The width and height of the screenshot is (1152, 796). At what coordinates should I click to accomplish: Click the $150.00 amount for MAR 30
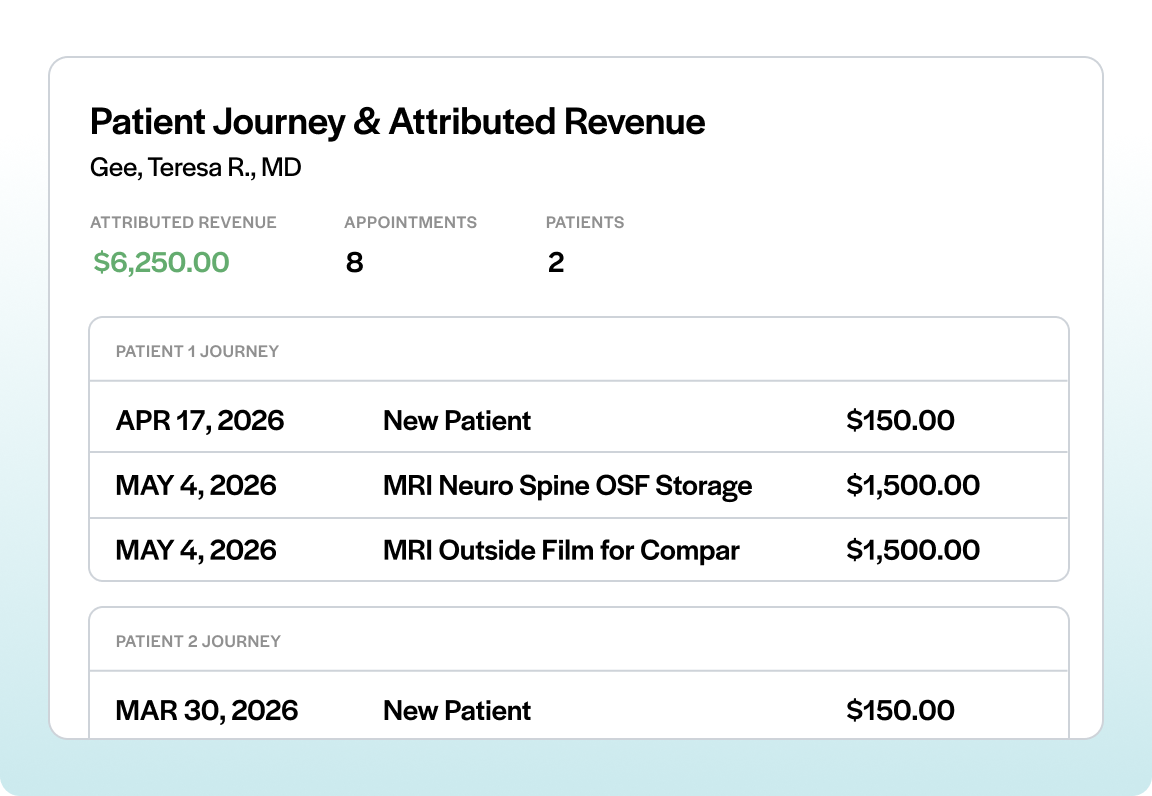pos(900,711)
